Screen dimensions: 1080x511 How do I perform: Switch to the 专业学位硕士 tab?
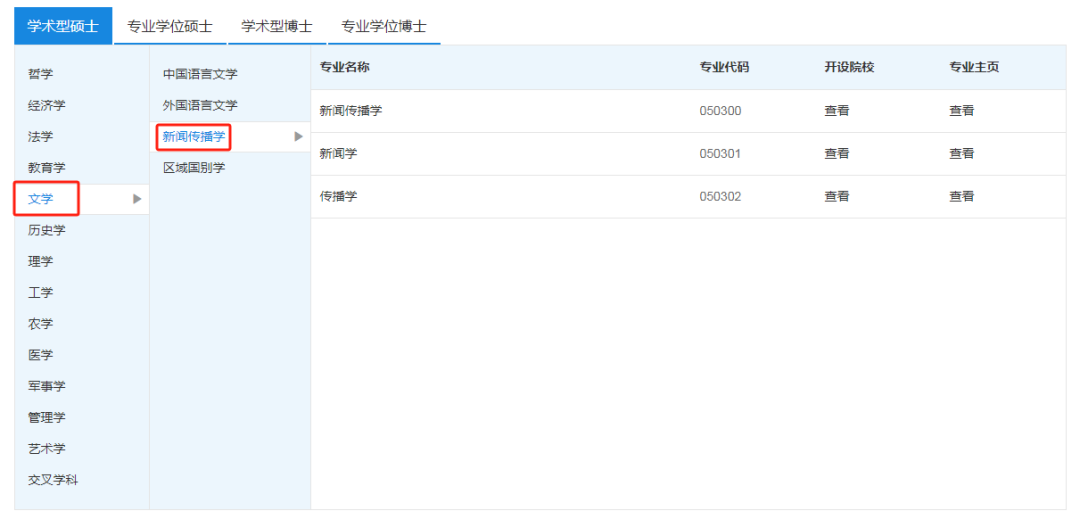(x=170, y=27)
